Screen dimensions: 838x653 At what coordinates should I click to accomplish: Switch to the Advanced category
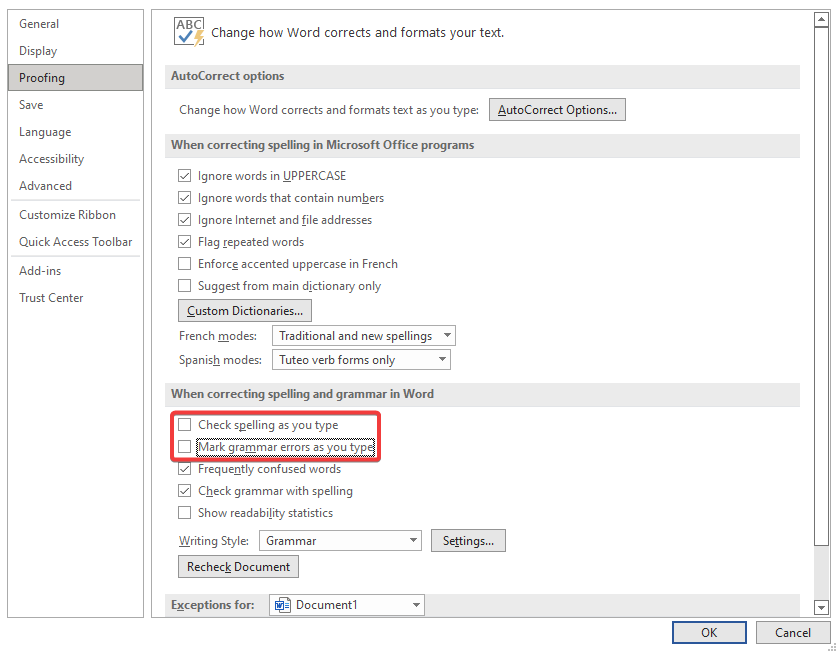46,186
